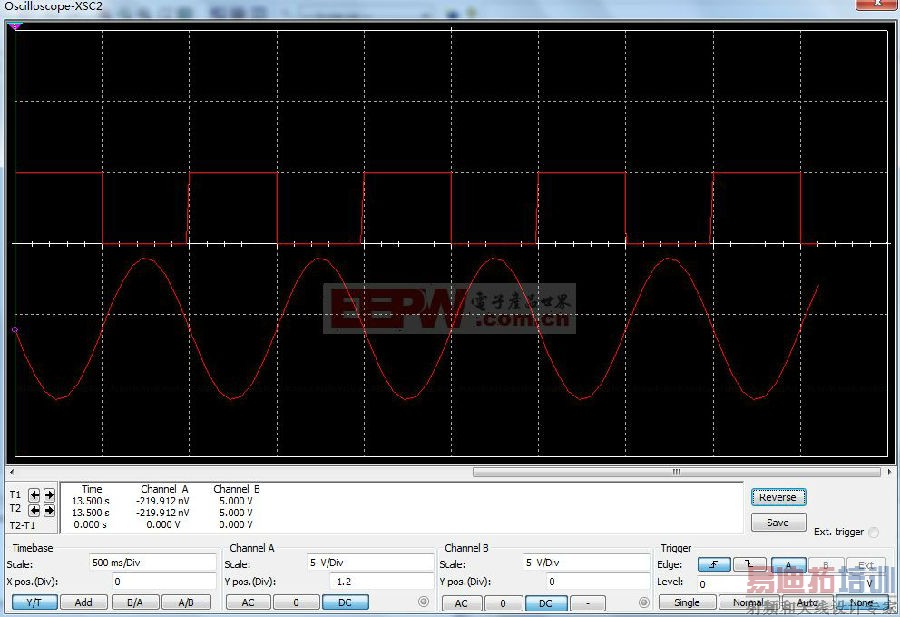Viewport: 900px width, 617px height.
Task: Click the Timebase Scale field
Action: [x=152, y=563]
